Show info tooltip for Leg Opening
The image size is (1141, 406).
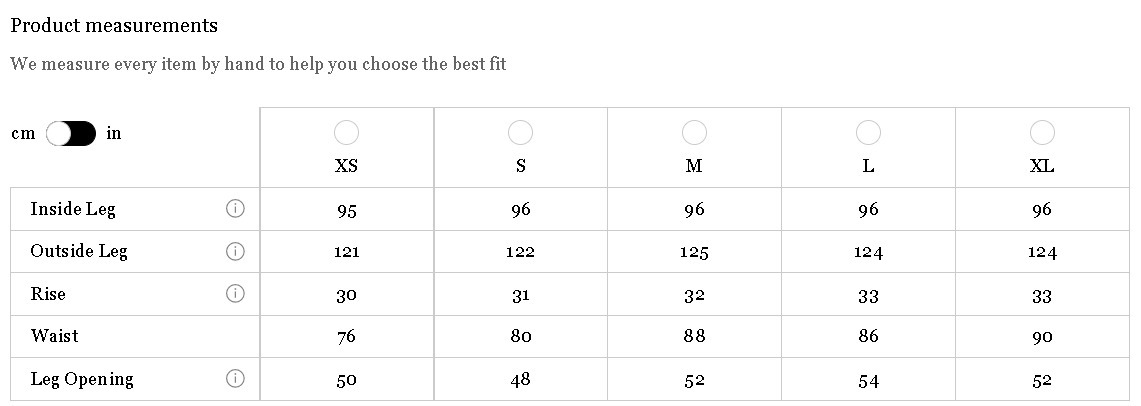(x=235, y=378)
